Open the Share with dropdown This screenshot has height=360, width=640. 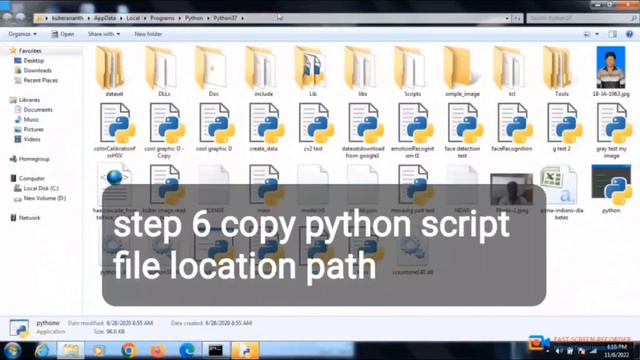coord(104,34)
